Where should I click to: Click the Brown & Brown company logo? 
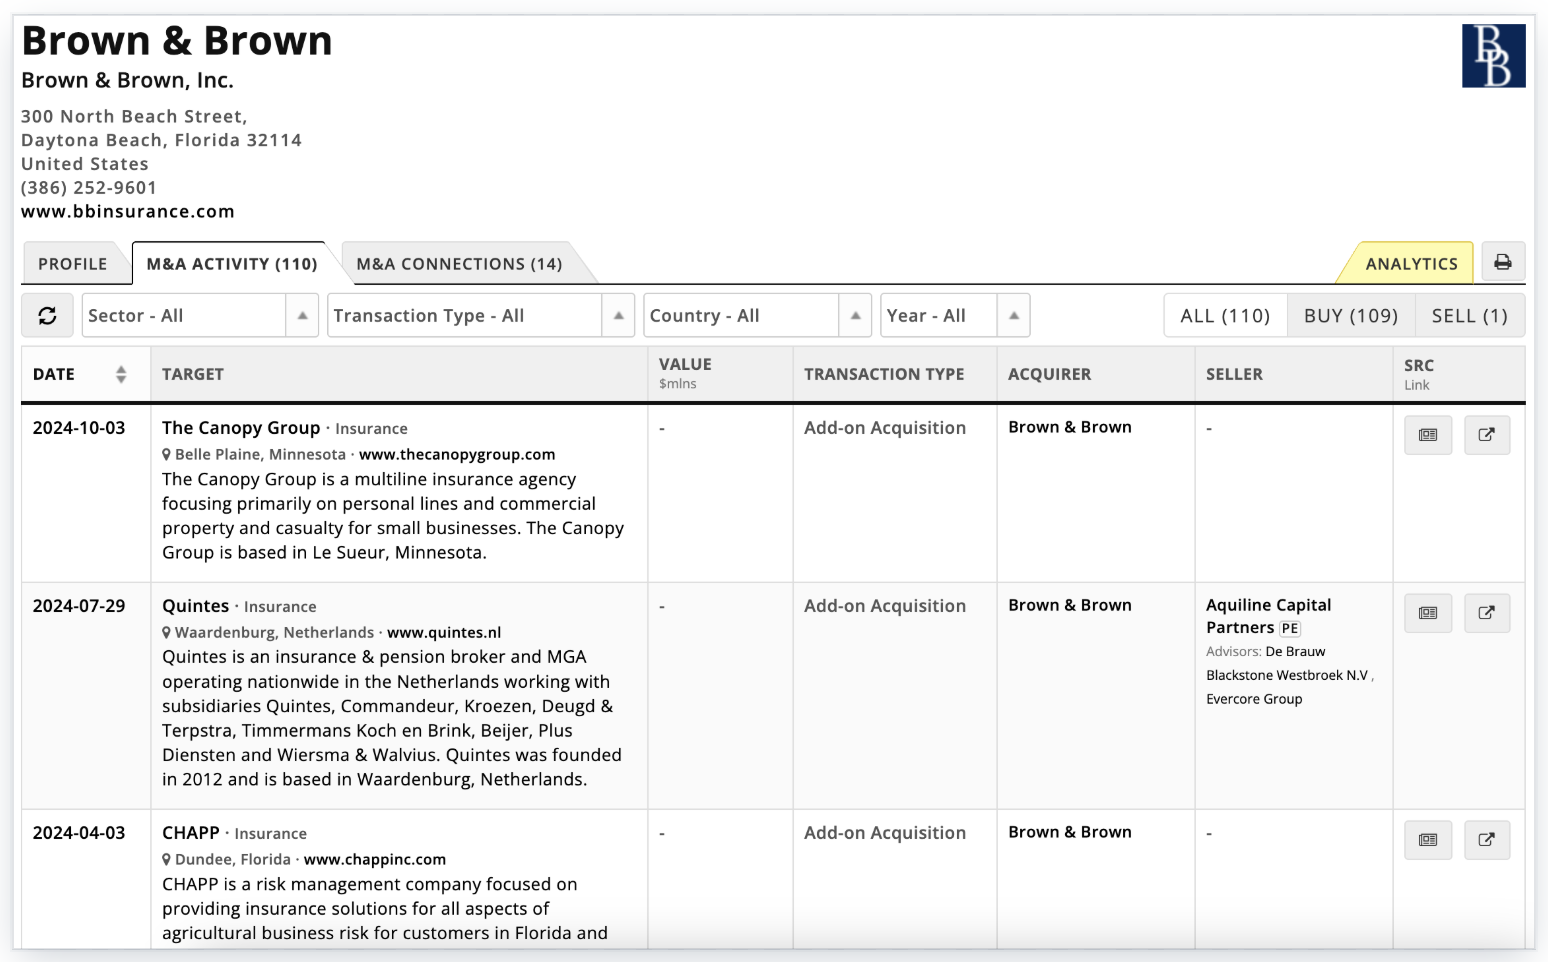tap(1493, 55)
